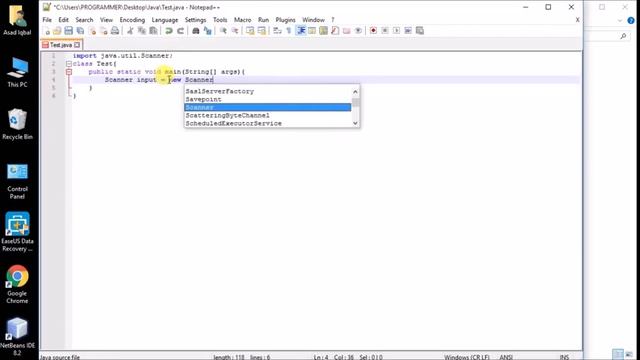Open the Edit menu

point(63,20)
